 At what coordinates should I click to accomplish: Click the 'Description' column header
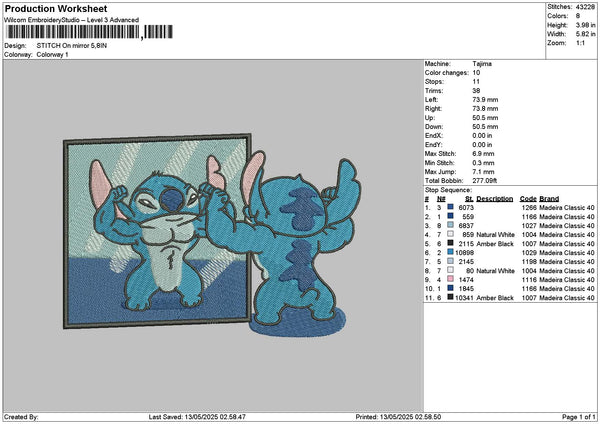pos(495,199)
